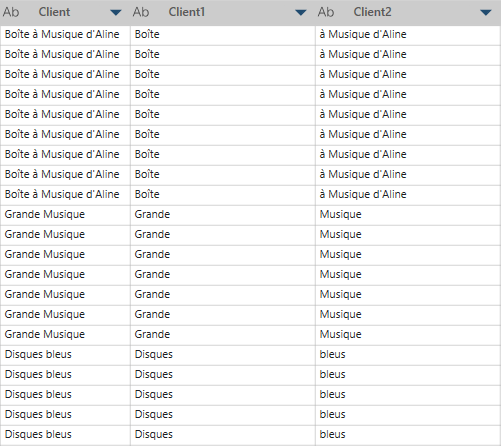Image resolution: width=502 pixels, height=446 pixels.
Task: Open the Client1 column filter dropdown arrow
Action: pos(301,13)
